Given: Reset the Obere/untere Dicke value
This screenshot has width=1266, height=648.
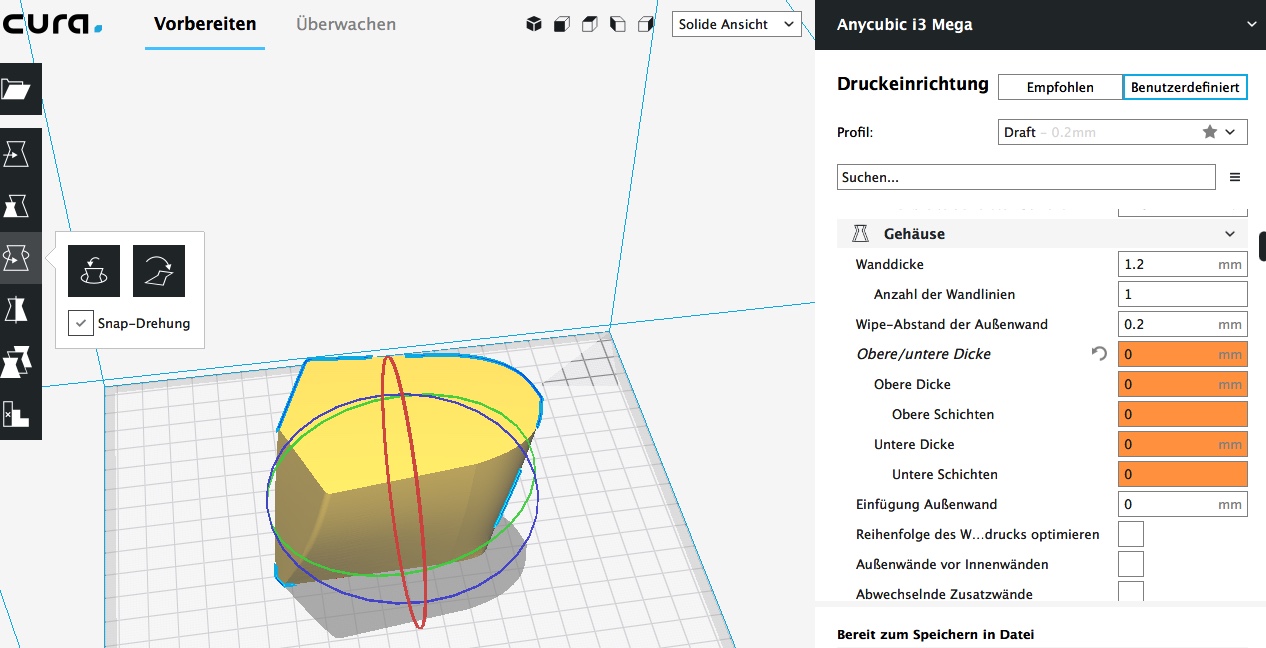Looking at the screenshot, I should (1099, 354).
